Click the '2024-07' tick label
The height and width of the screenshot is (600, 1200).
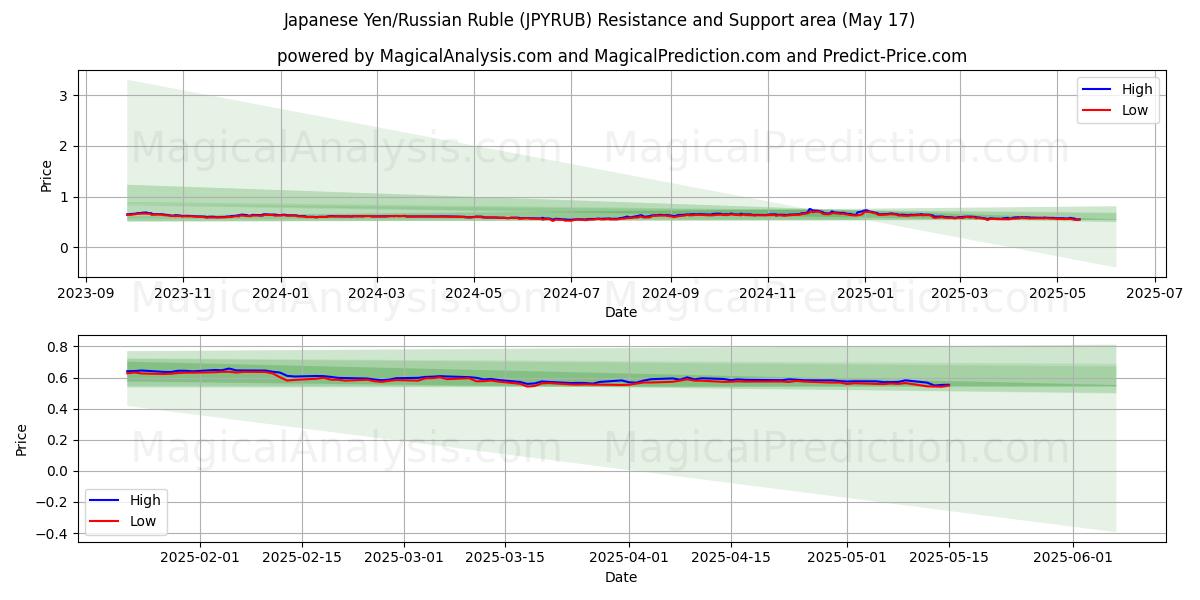pyautogui.click(x=571, y=295)
